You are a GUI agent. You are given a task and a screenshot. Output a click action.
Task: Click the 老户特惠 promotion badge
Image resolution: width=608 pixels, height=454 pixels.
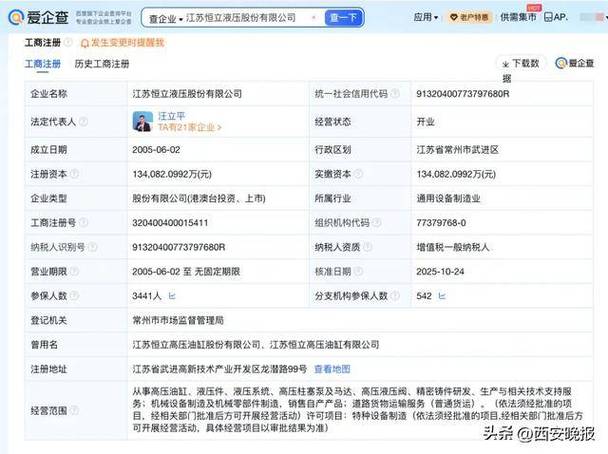coord(469,17)
